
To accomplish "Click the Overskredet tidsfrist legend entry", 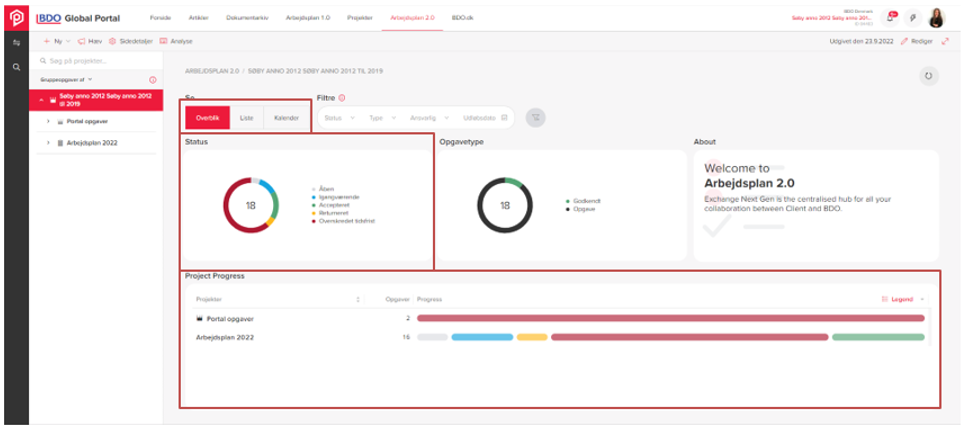I will [x=343, y=221].
